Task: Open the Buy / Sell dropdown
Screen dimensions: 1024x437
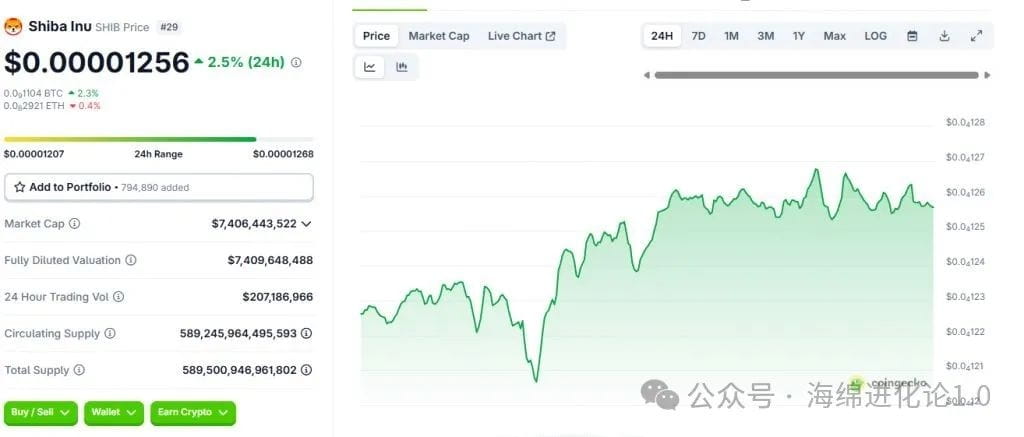Action: point(40,413)
